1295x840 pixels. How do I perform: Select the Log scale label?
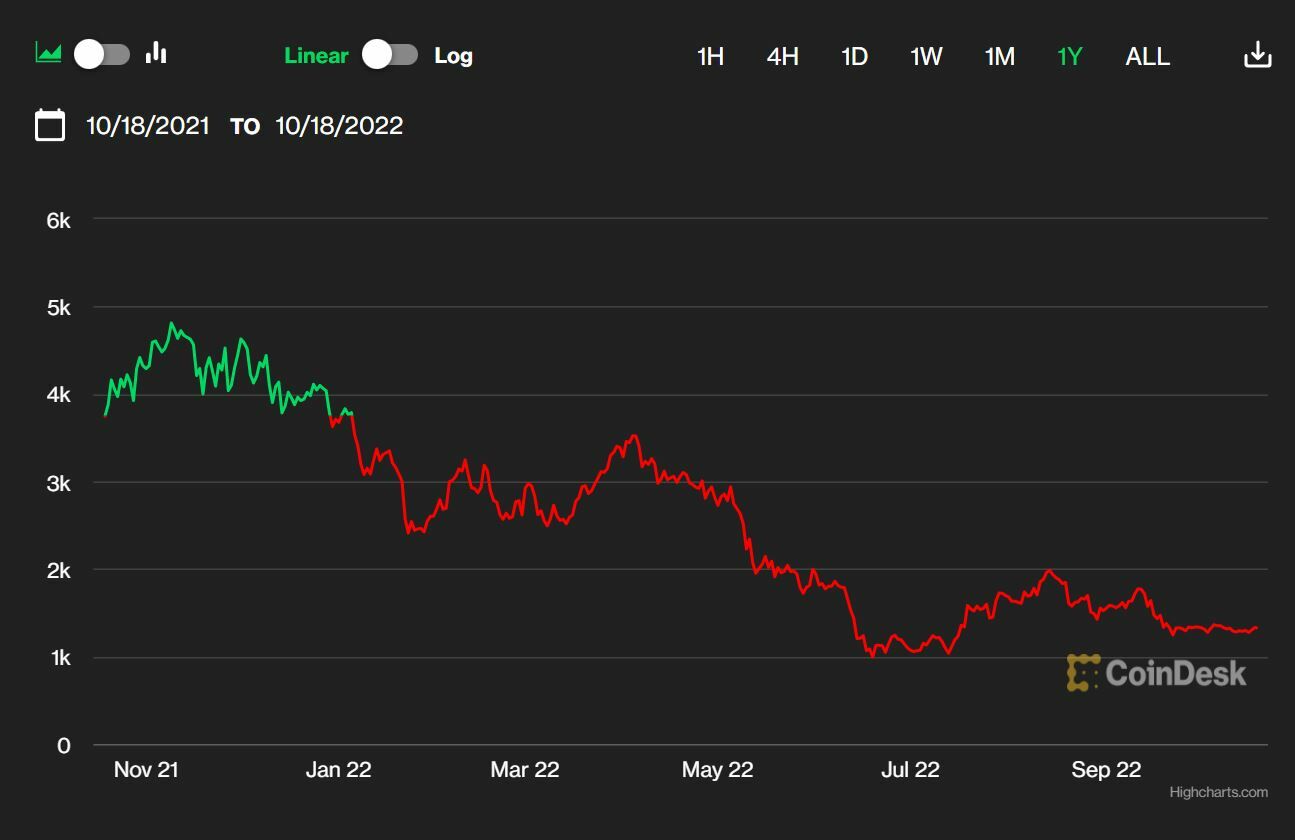pos(453,56)
